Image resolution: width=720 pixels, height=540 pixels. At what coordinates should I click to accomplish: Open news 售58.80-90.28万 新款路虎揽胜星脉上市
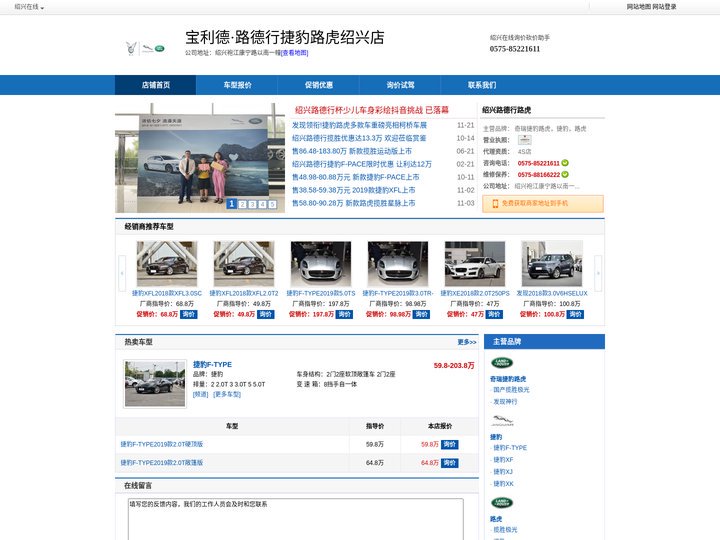point(354,203)
